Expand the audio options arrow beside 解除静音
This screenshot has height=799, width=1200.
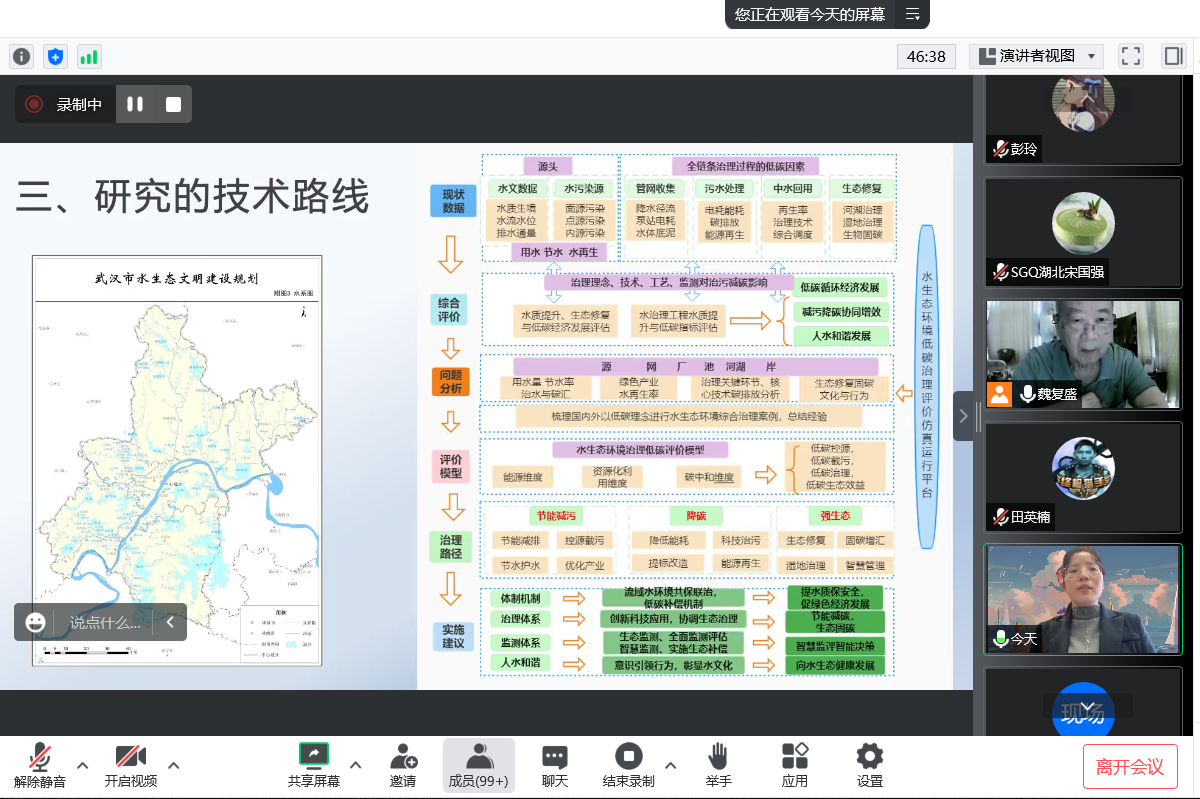(x=83, y=766)
